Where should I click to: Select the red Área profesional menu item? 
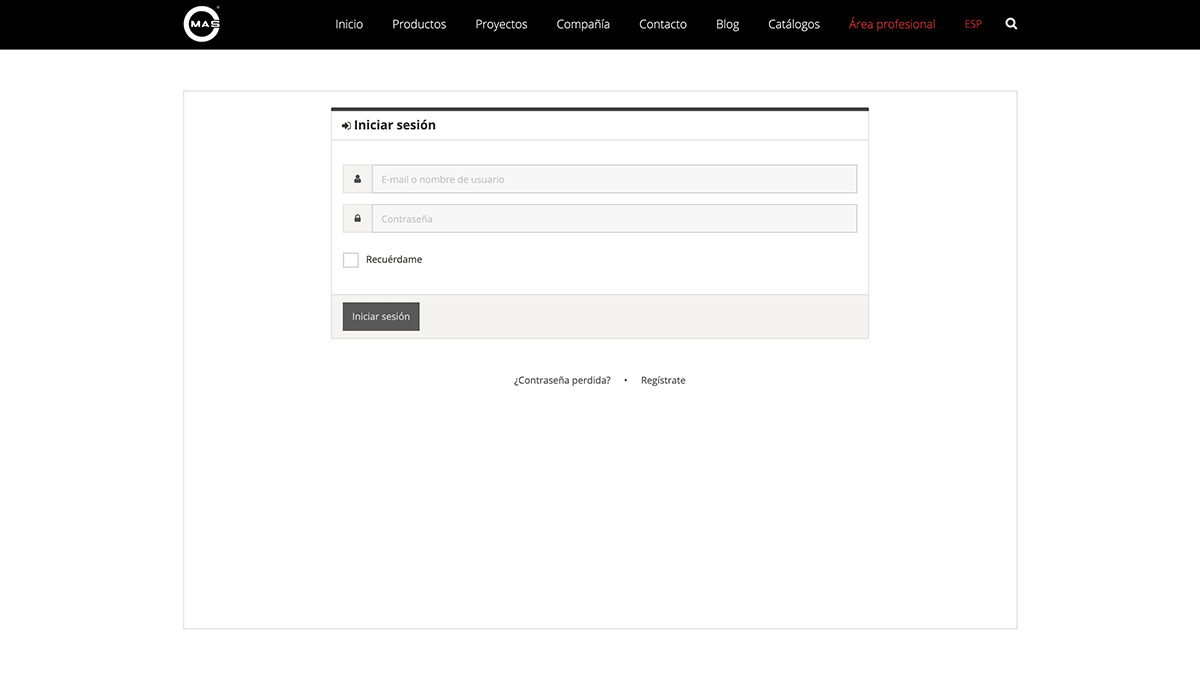[892, 24]
